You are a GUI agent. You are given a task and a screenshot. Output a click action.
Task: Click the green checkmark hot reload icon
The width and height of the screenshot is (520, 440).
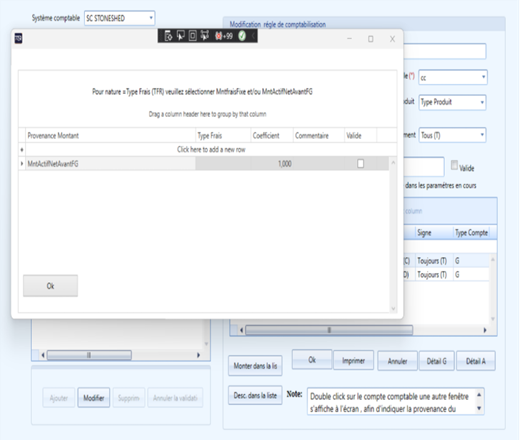click(242, 36)
